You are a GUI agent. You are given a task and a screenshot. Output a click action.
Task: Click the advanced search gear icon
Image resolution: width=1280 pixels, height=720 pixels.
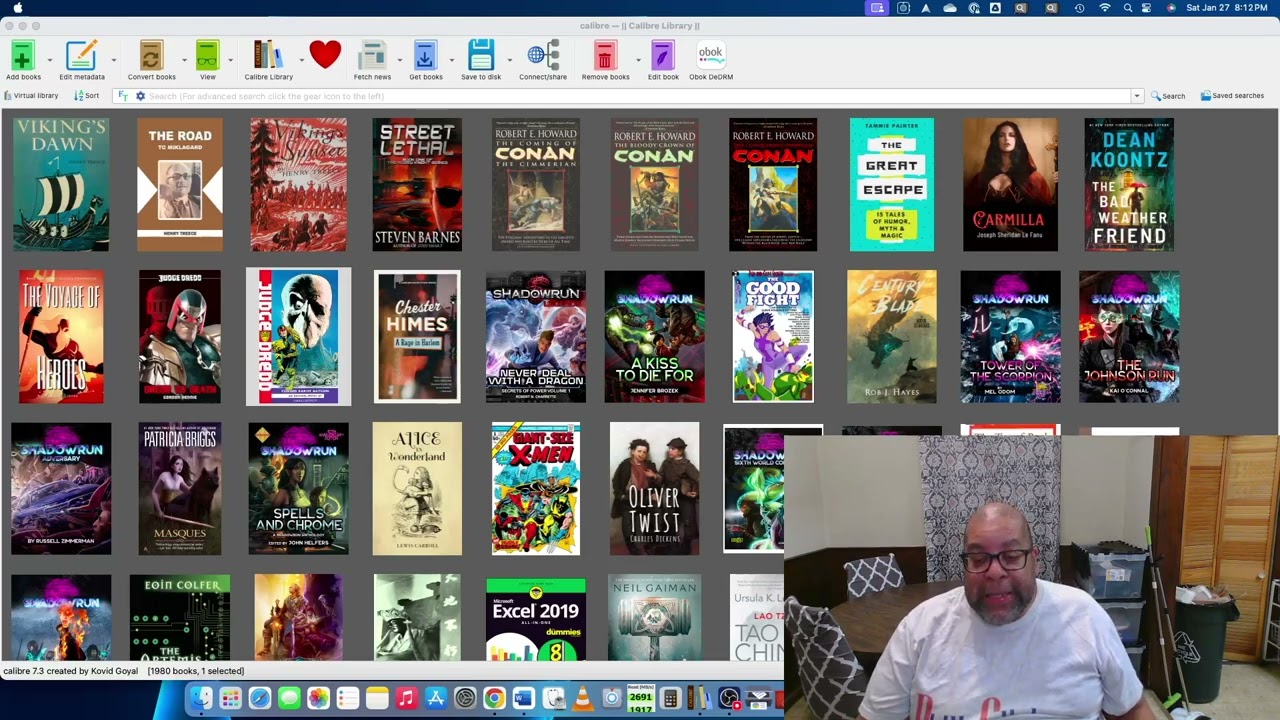[140, 96]
